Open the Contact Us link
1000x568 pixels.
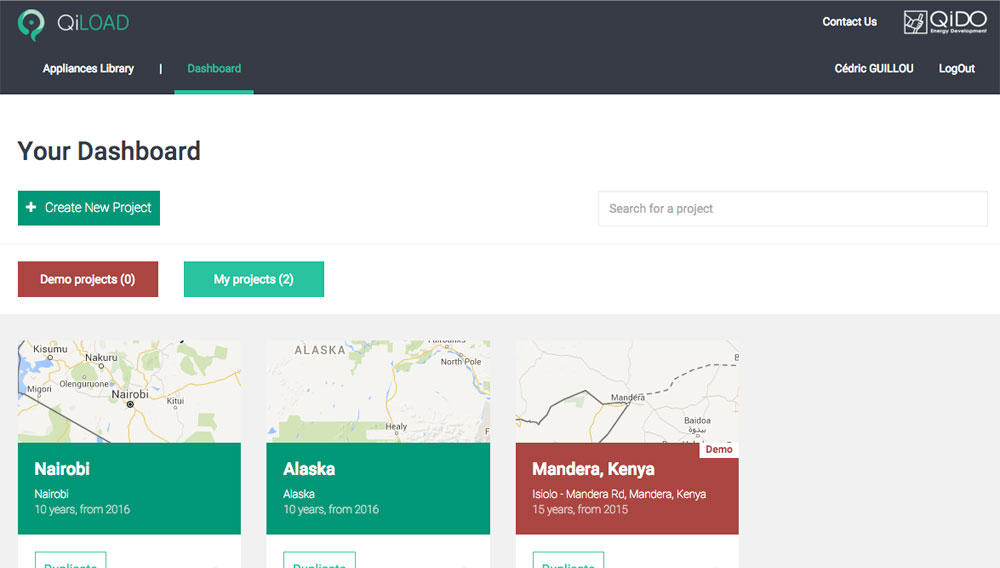pyautogui.click(x=849, y=22)
